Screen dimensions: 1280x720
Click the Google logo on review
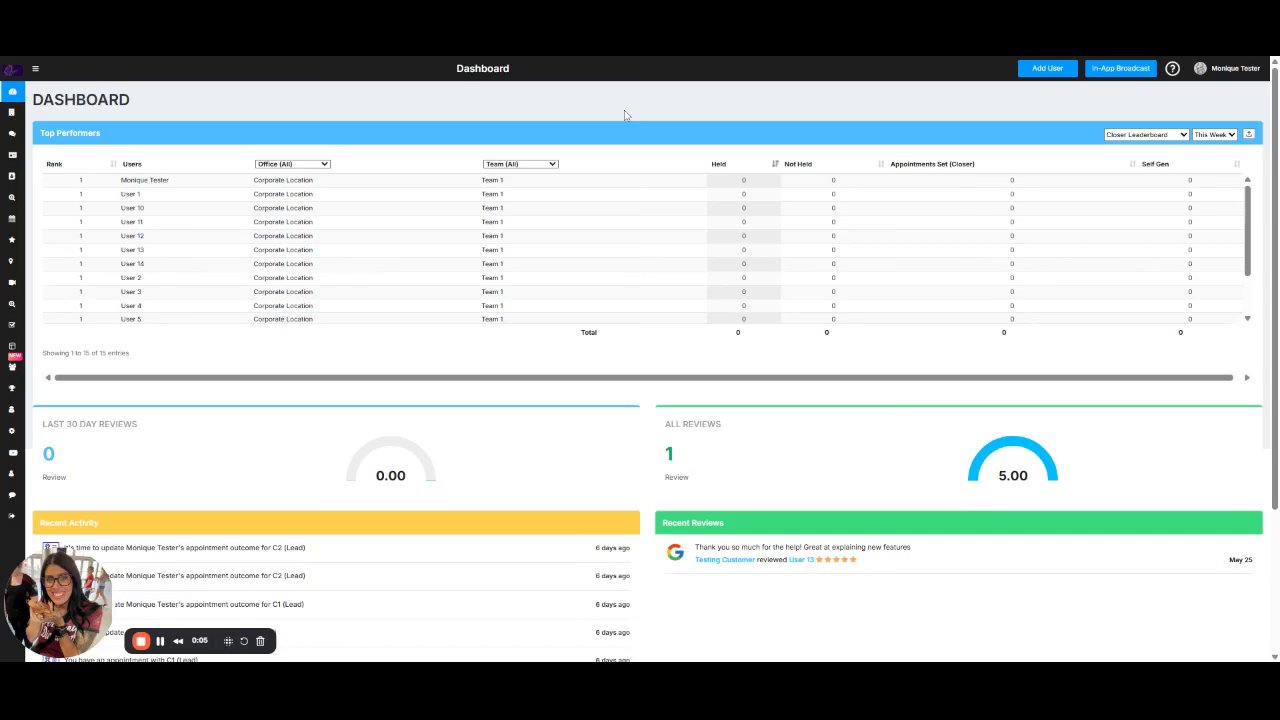[x=675, y=552]
